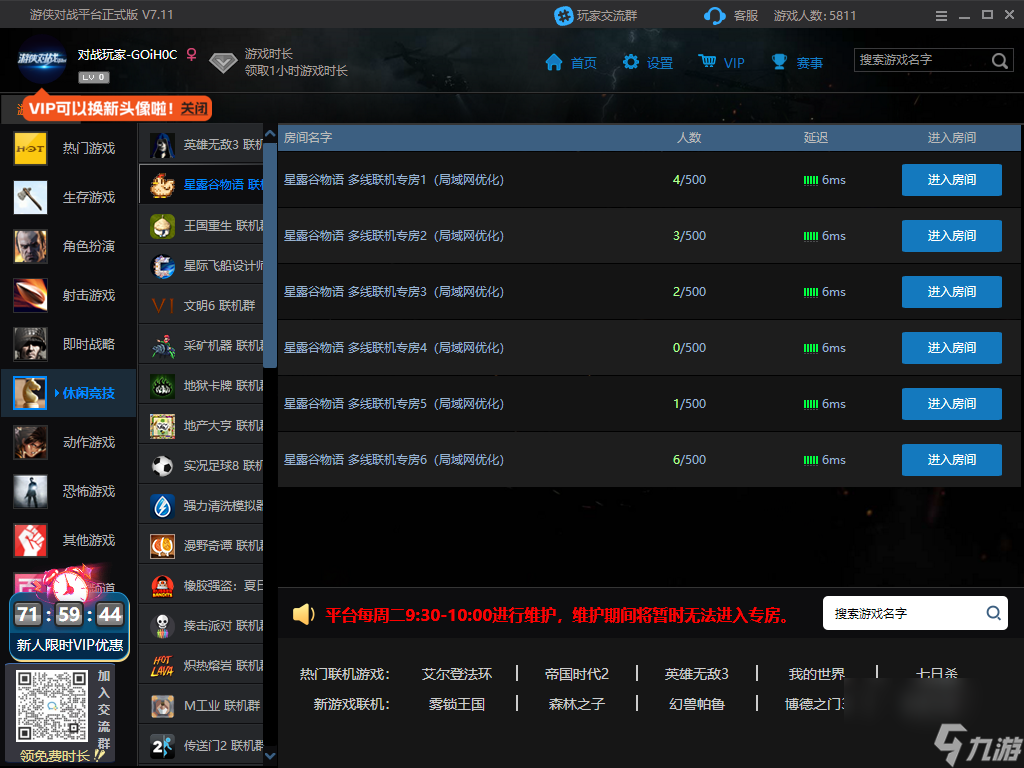Click the diamond 游戏时长 icon

(x=223, y=62)
